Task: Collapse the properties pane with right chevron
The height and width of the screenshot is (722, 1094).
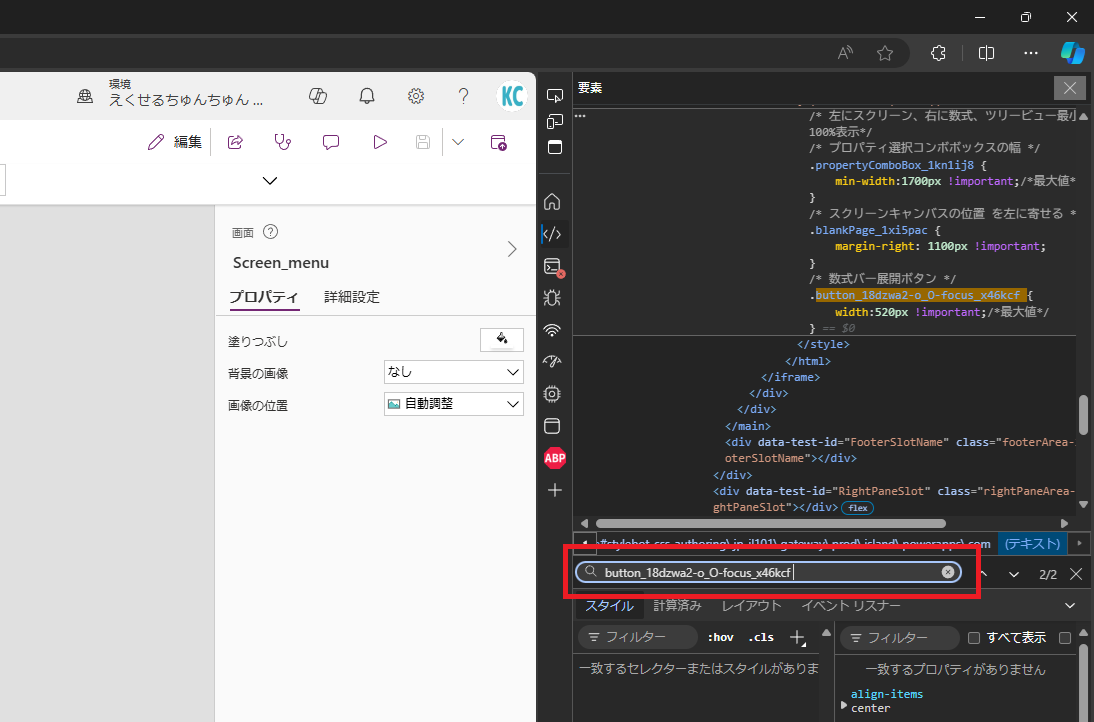Action: point(512,249)
